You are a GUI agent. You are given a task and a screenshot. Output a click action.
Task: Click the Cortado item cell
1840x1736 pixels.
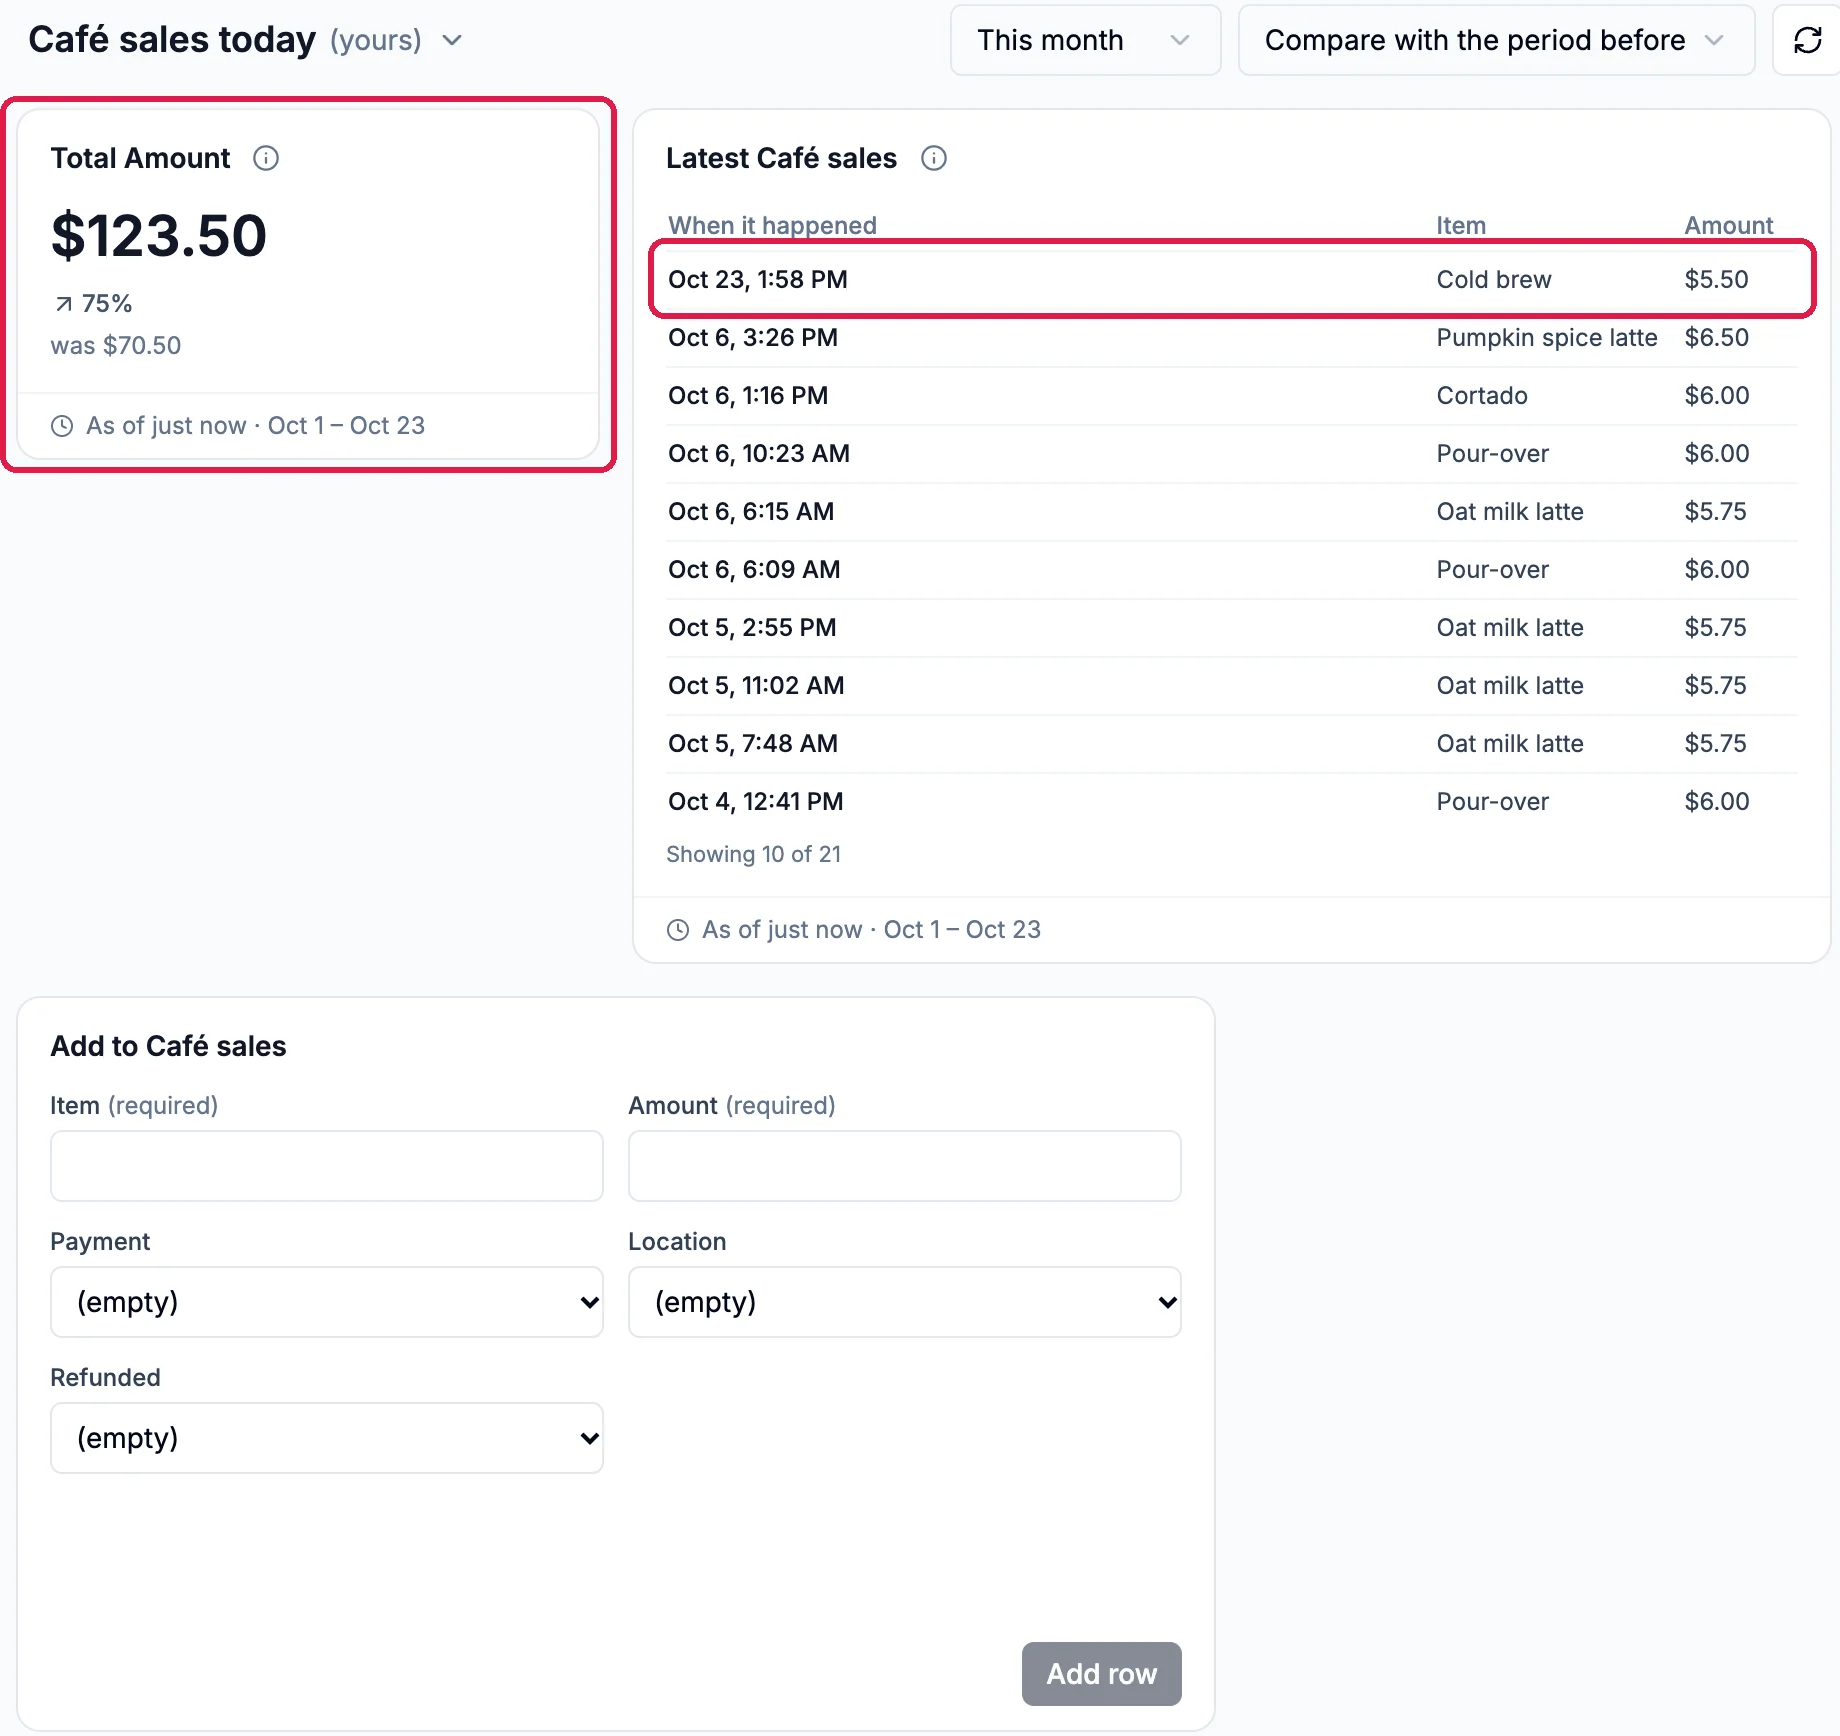point(1482,396)
